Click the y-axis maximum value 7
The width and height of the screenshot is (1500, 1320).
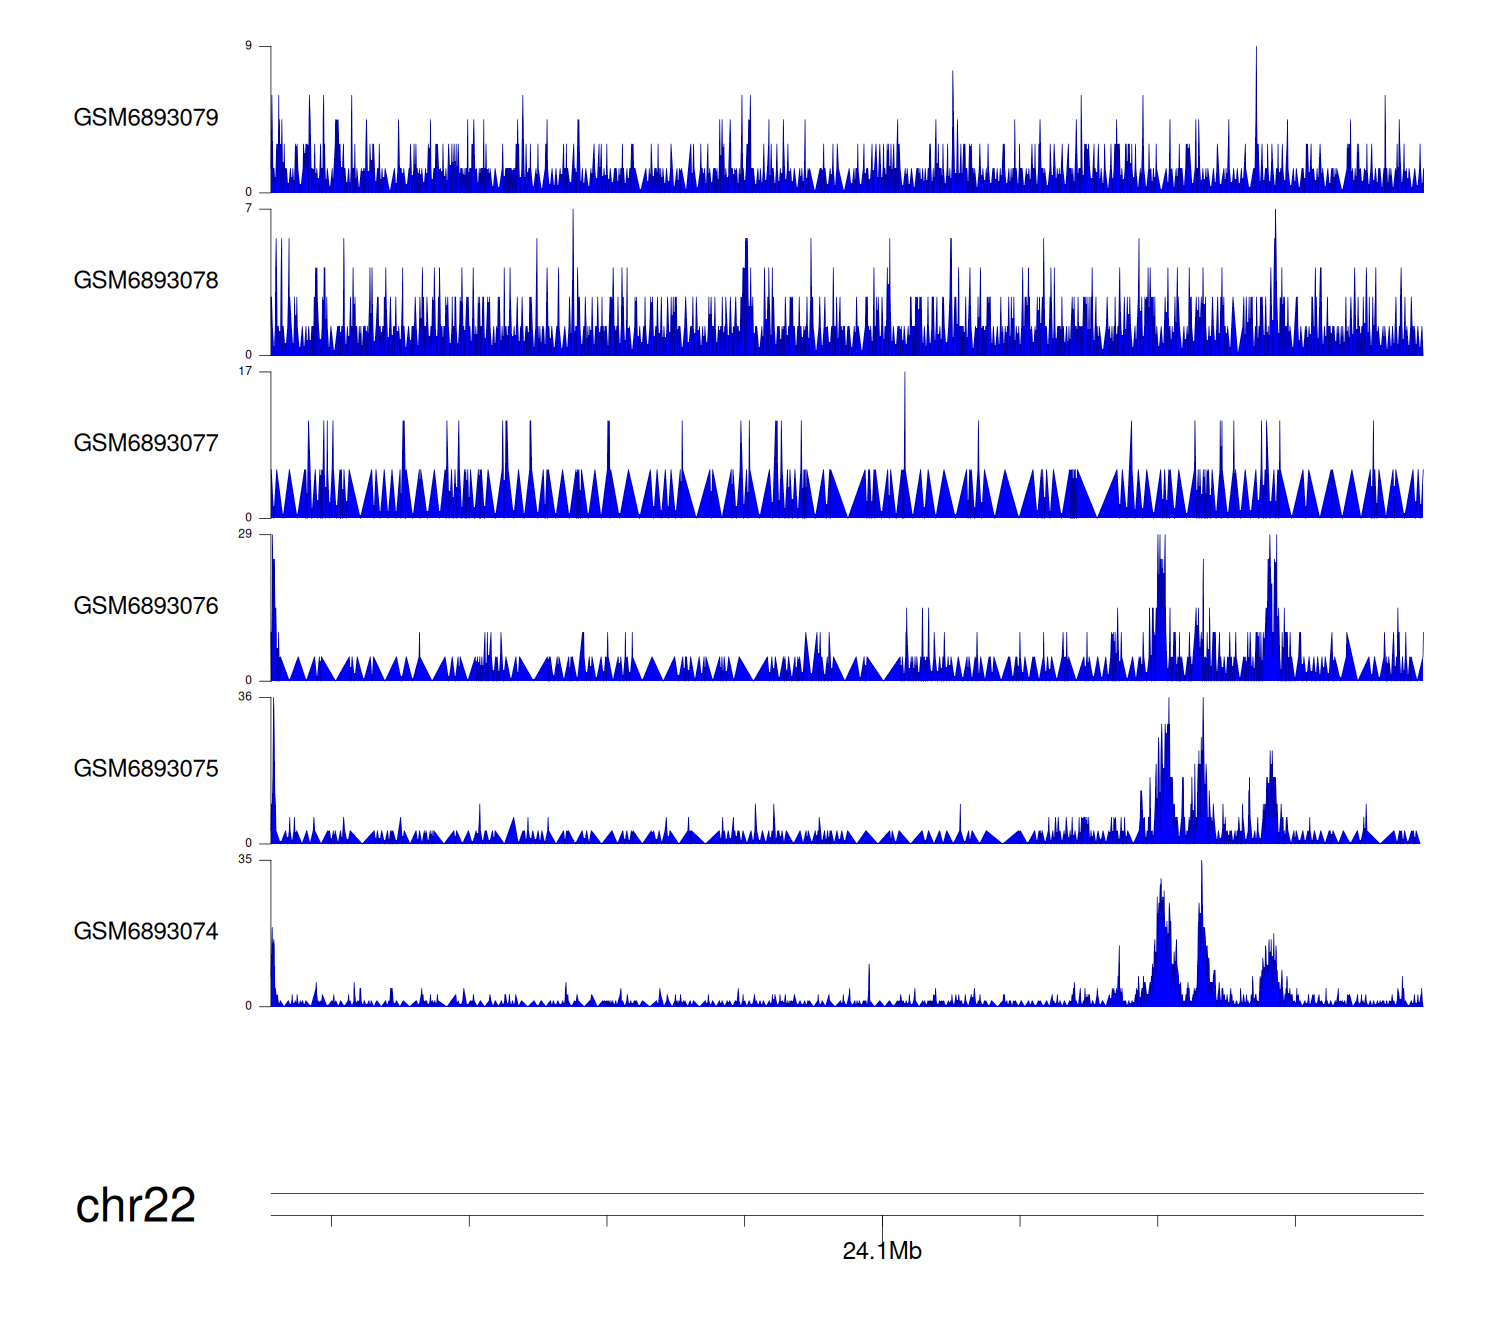click(x=249, y=209)
